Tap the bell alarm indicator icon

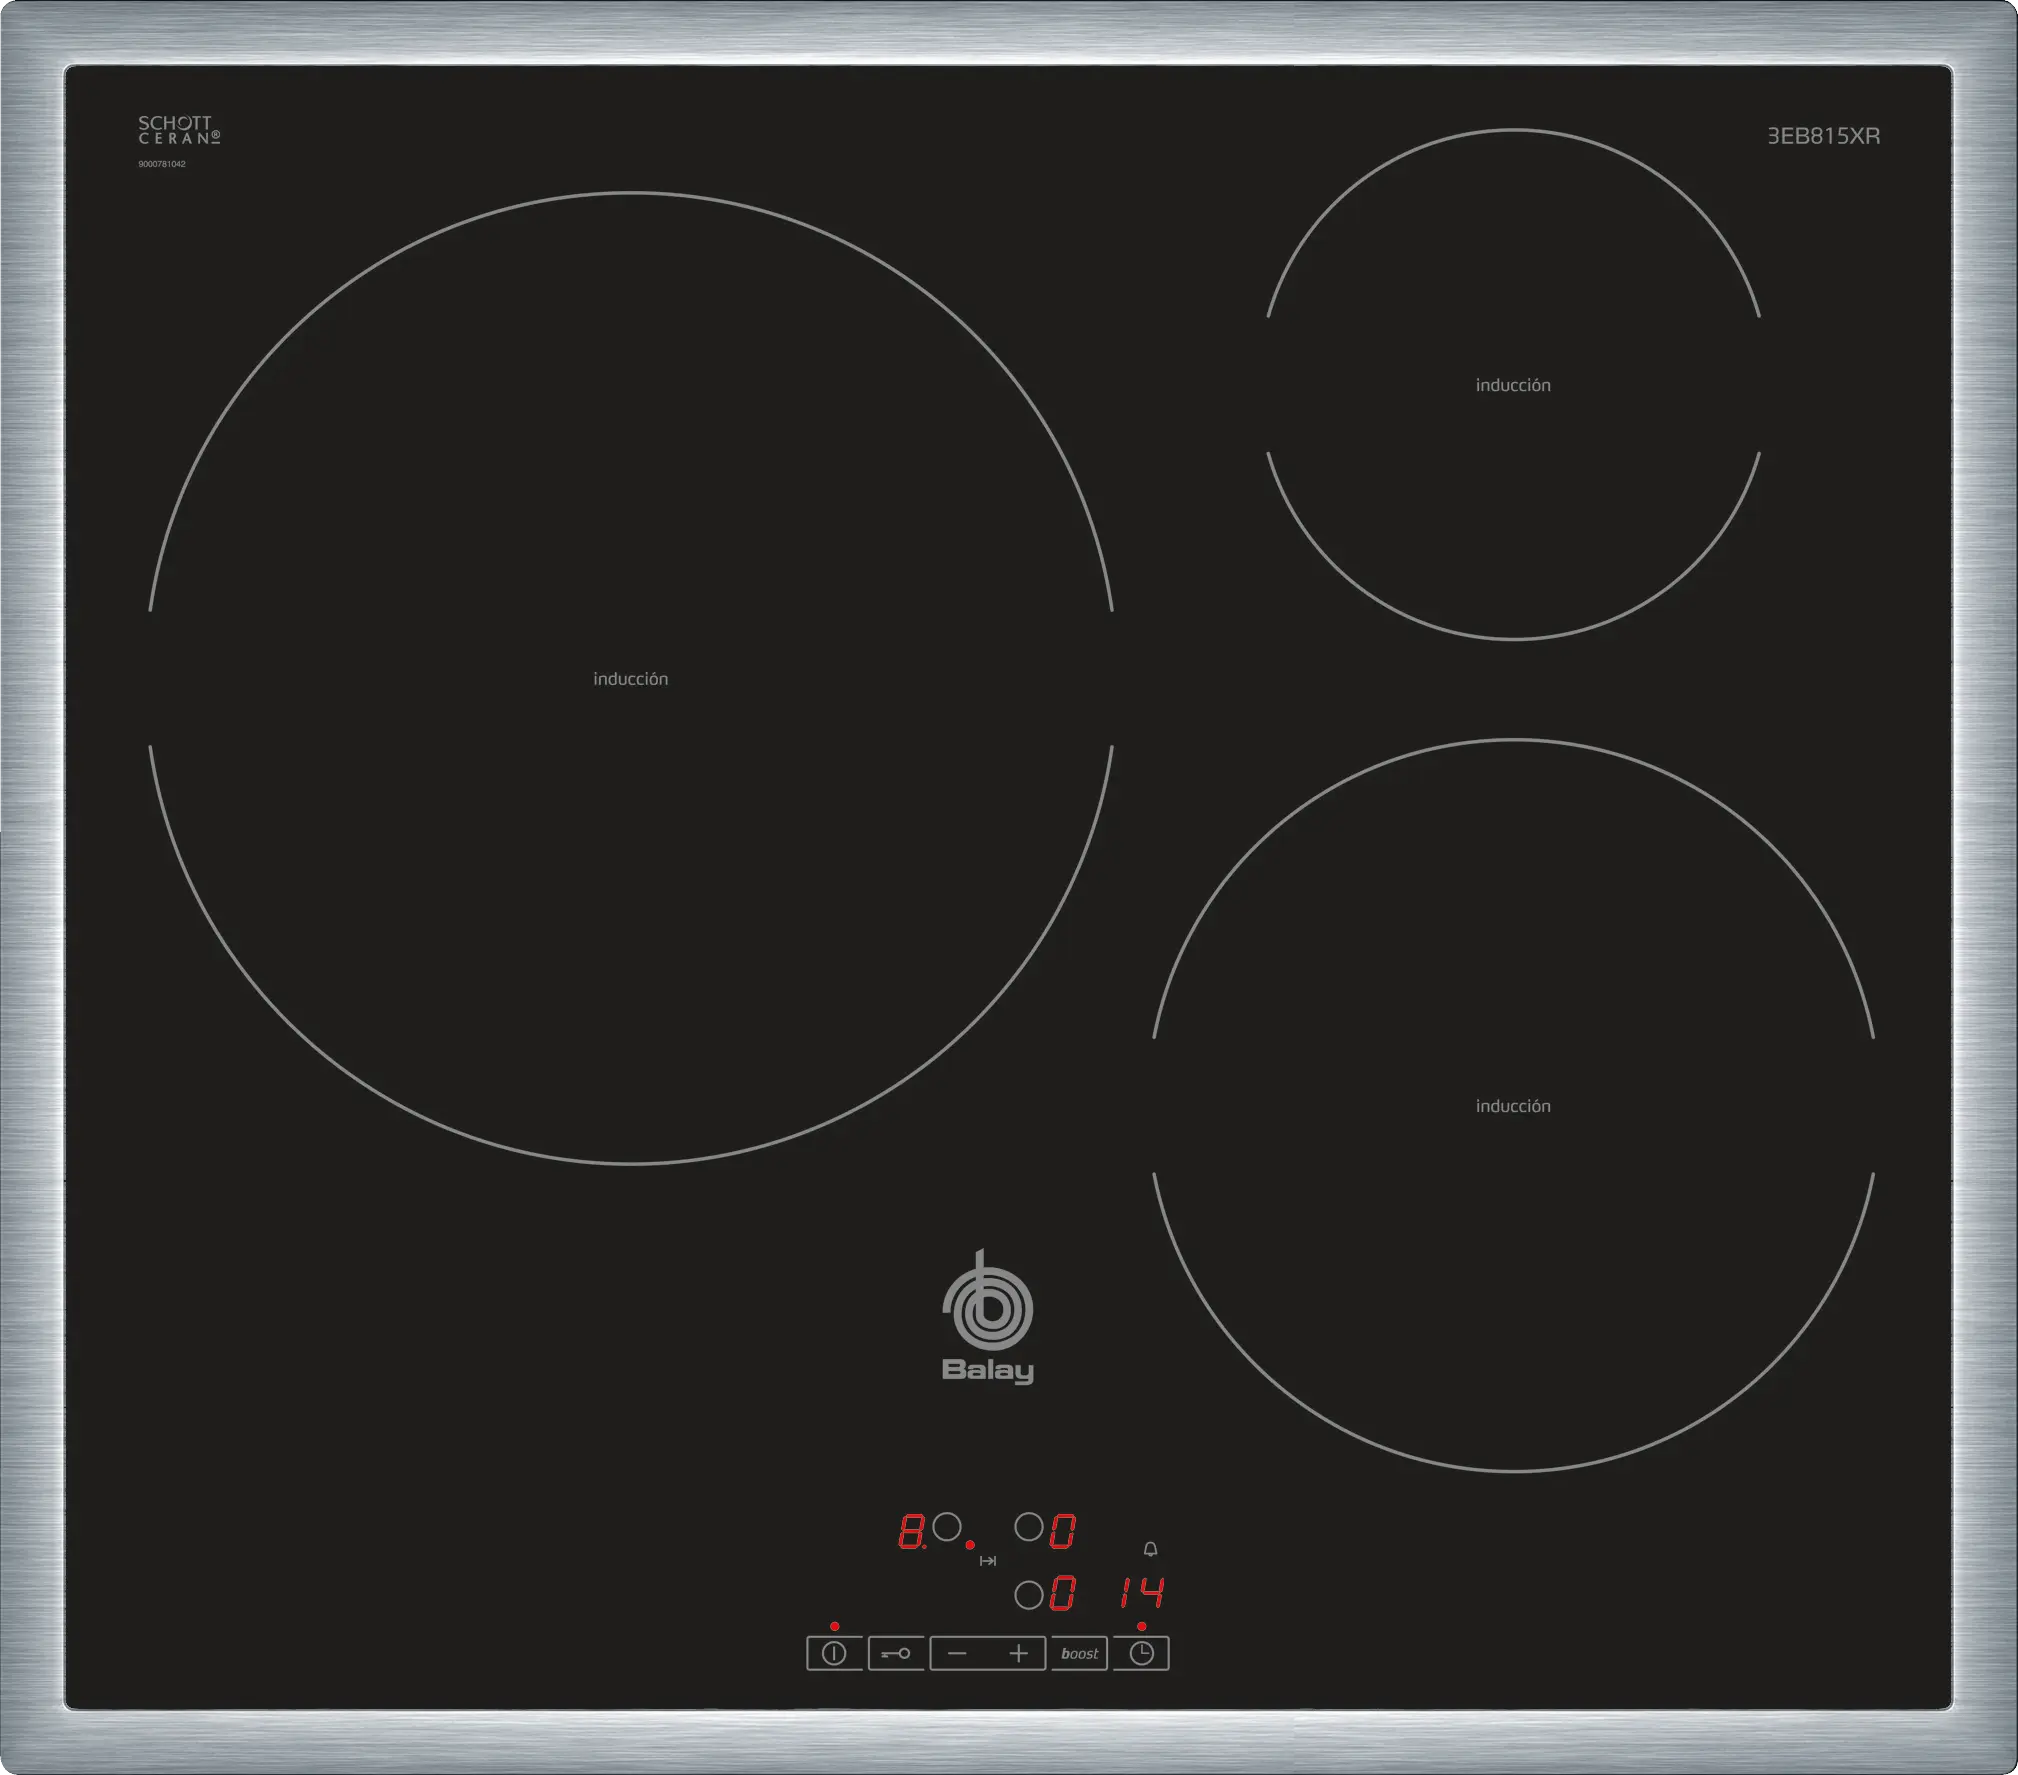pos(1151,1549)
